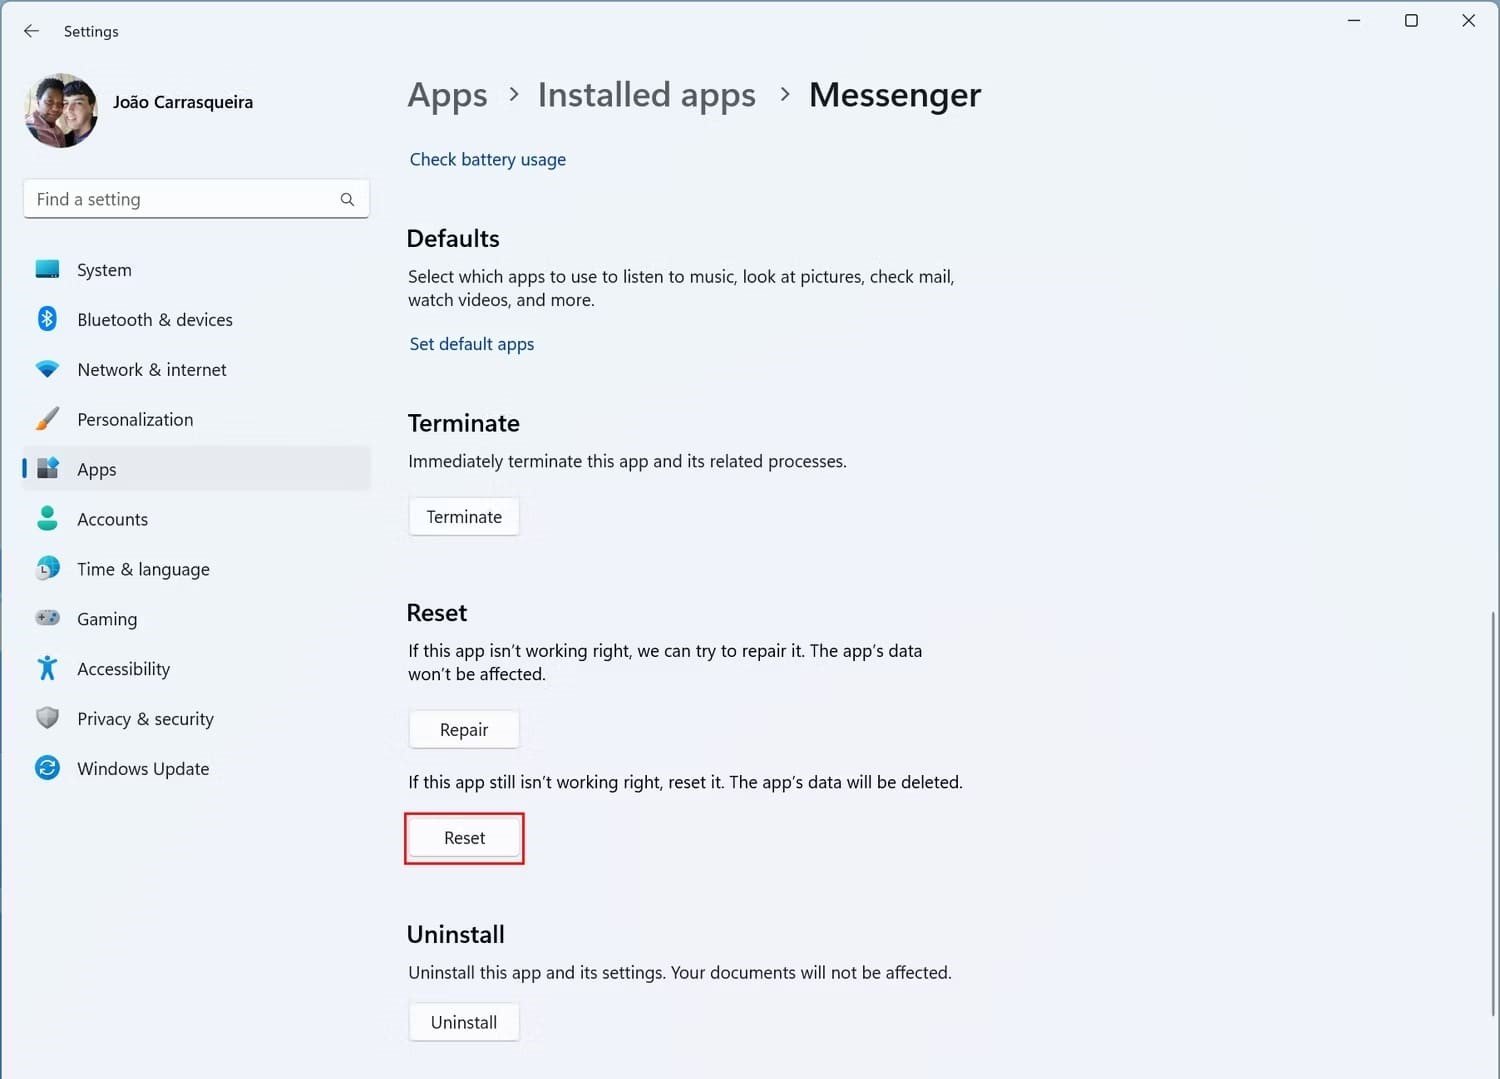Click the back arrow in Settings
Image resolution: width=1500 pixels, height=1079 pixels.
[x=31, y=31]
